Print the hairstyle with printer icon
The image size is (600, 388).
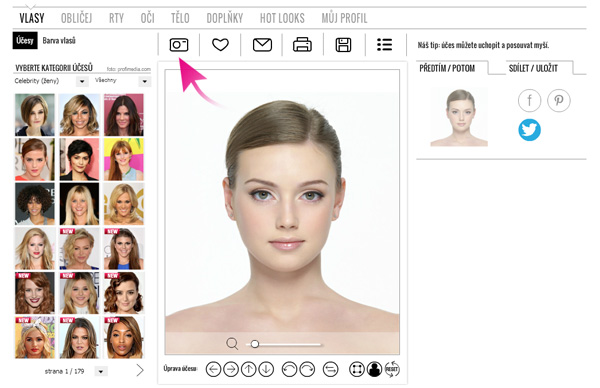tap(302, 45)
